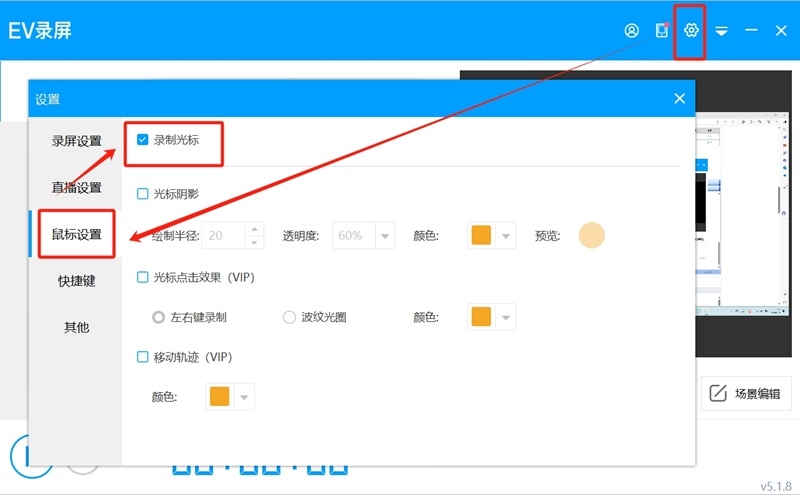Viewport: 800px width, 495px height.
Task: Enable the 移动轨迹 (VIP) checkbox
Action: pos(143,357)
